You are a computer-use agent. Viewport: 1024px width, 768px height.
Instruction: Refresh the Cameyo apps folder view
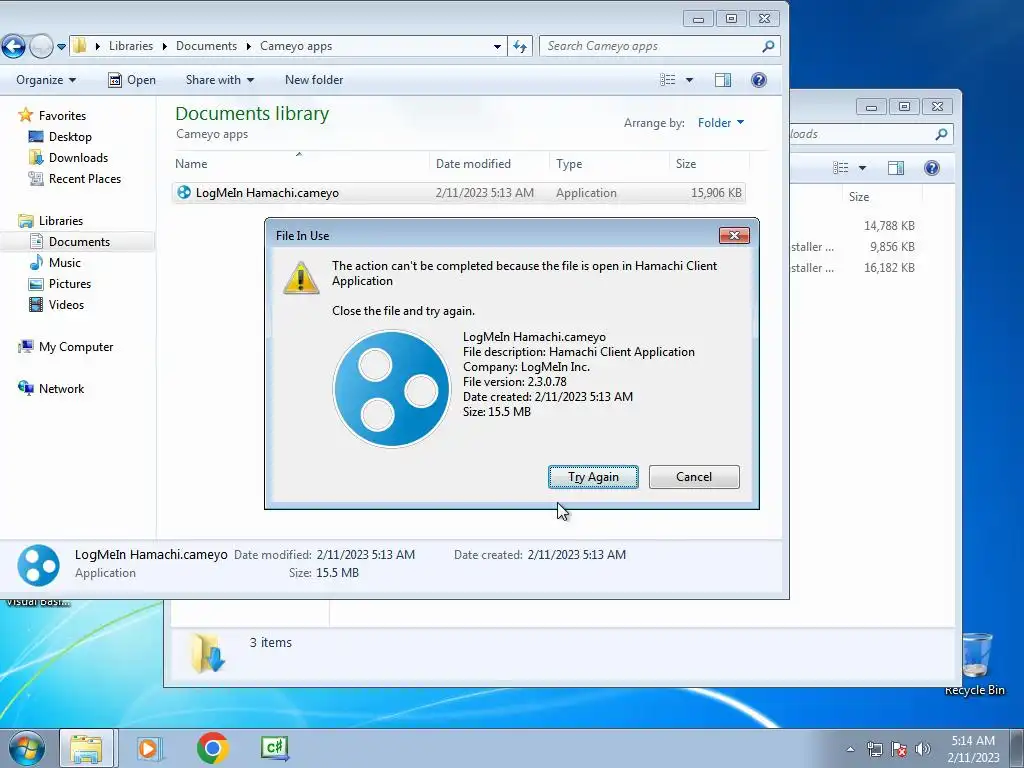point(520,46)
